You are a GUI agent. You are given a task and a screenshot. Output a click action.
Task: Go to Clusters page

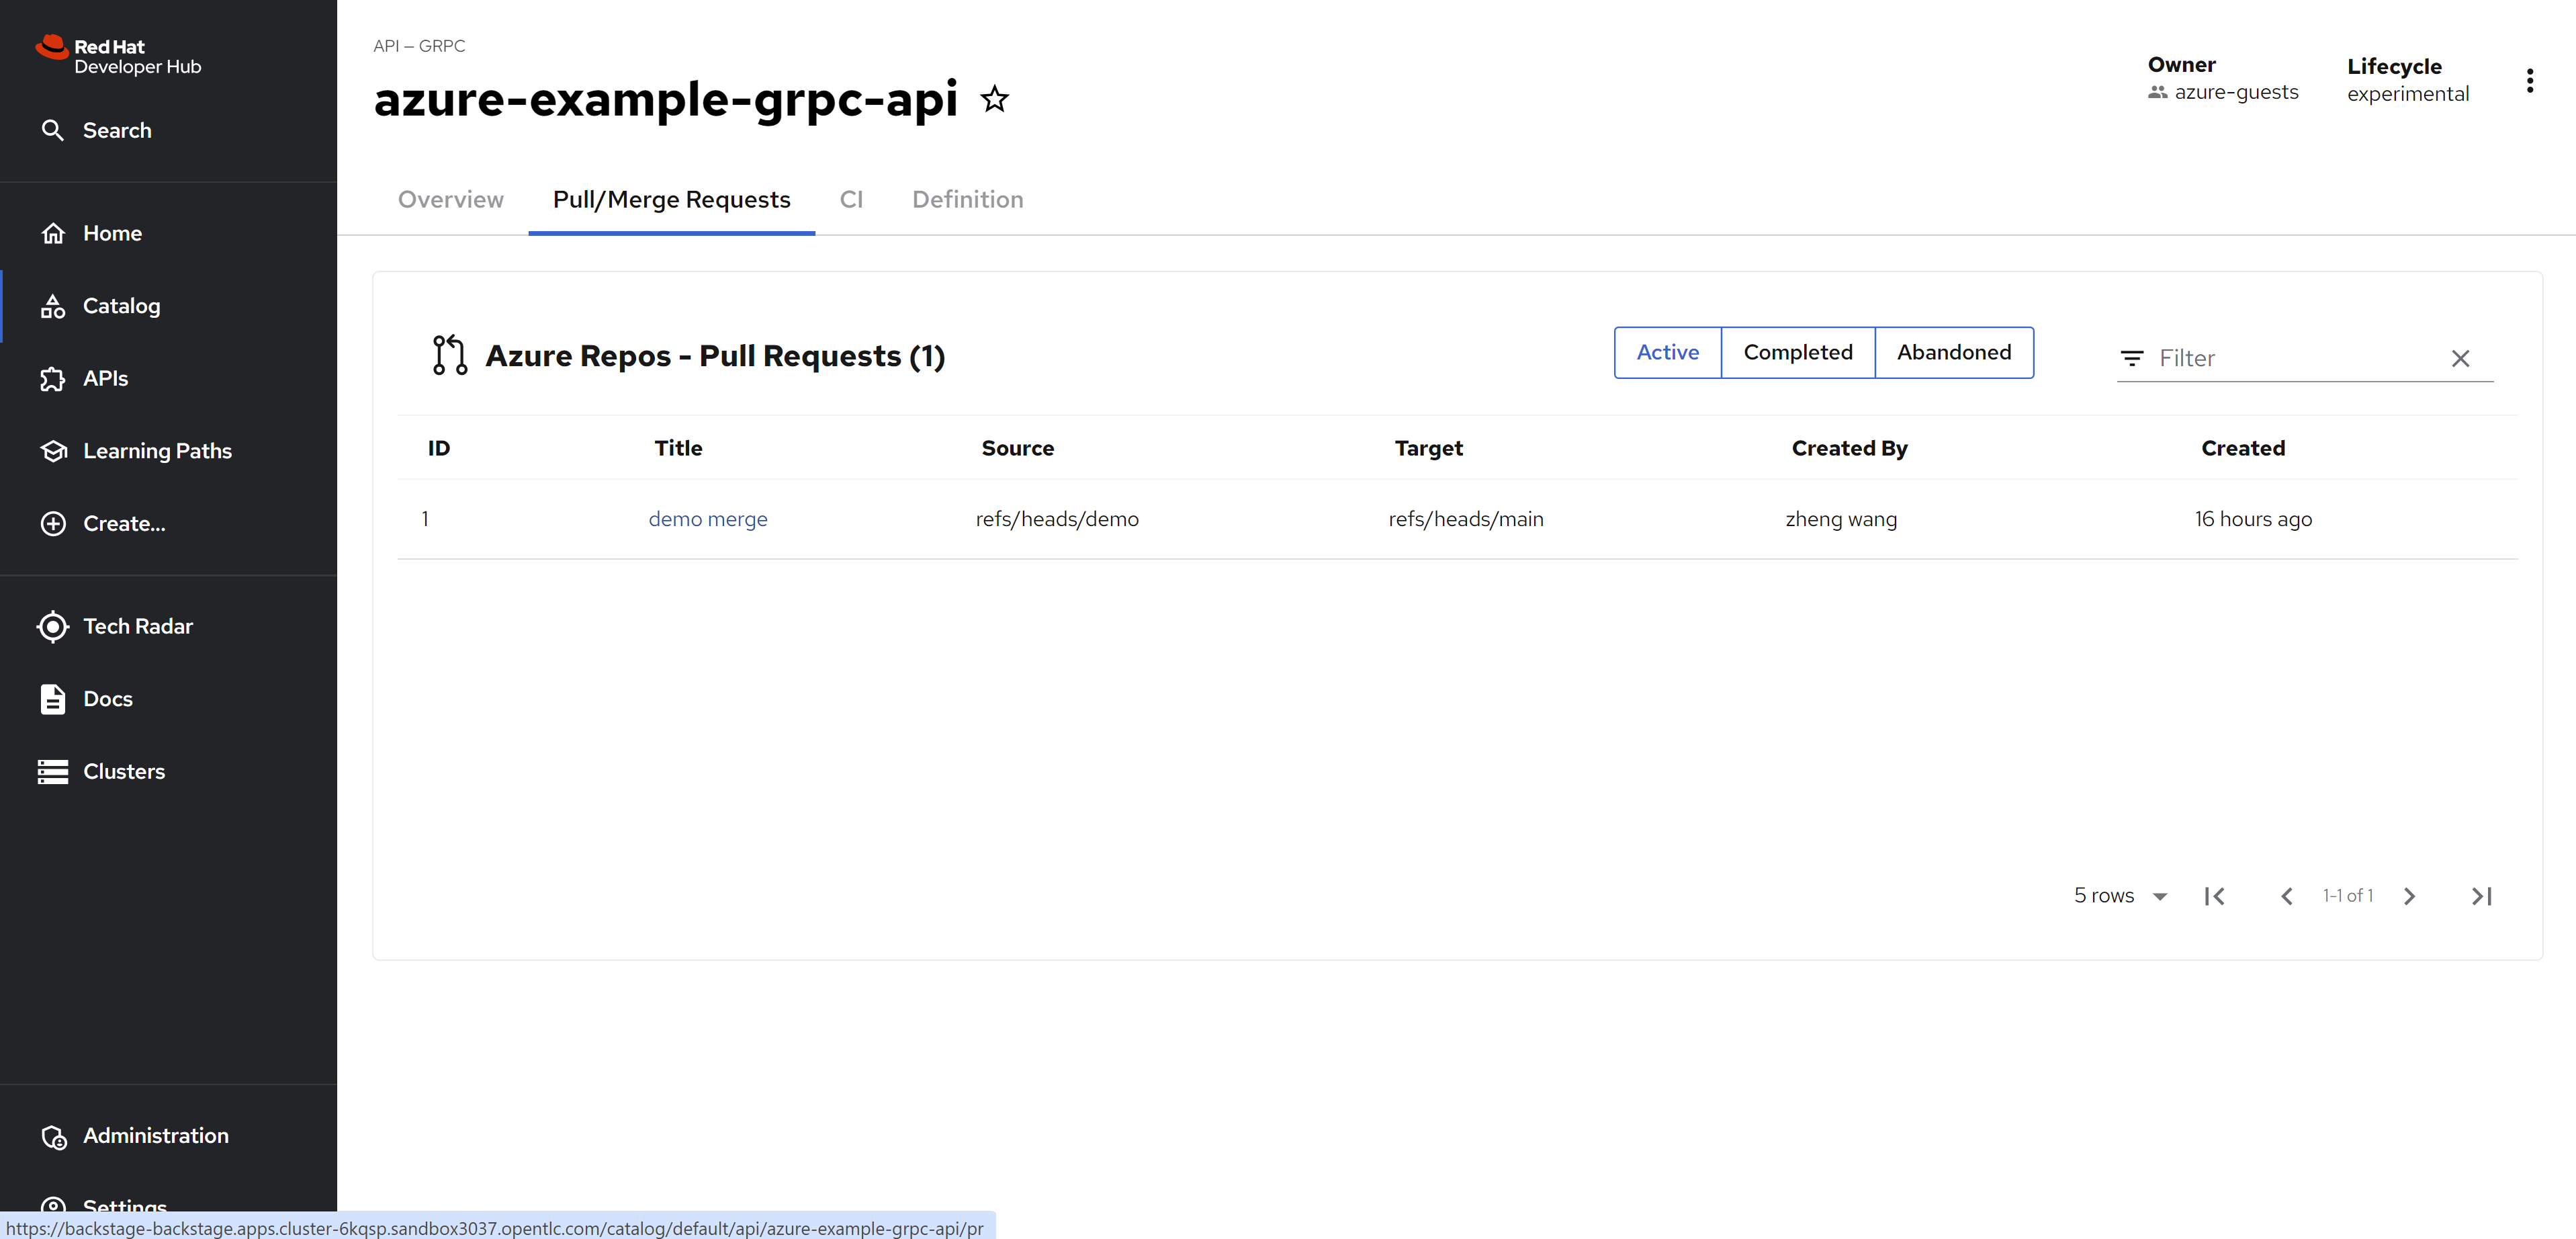123,771
